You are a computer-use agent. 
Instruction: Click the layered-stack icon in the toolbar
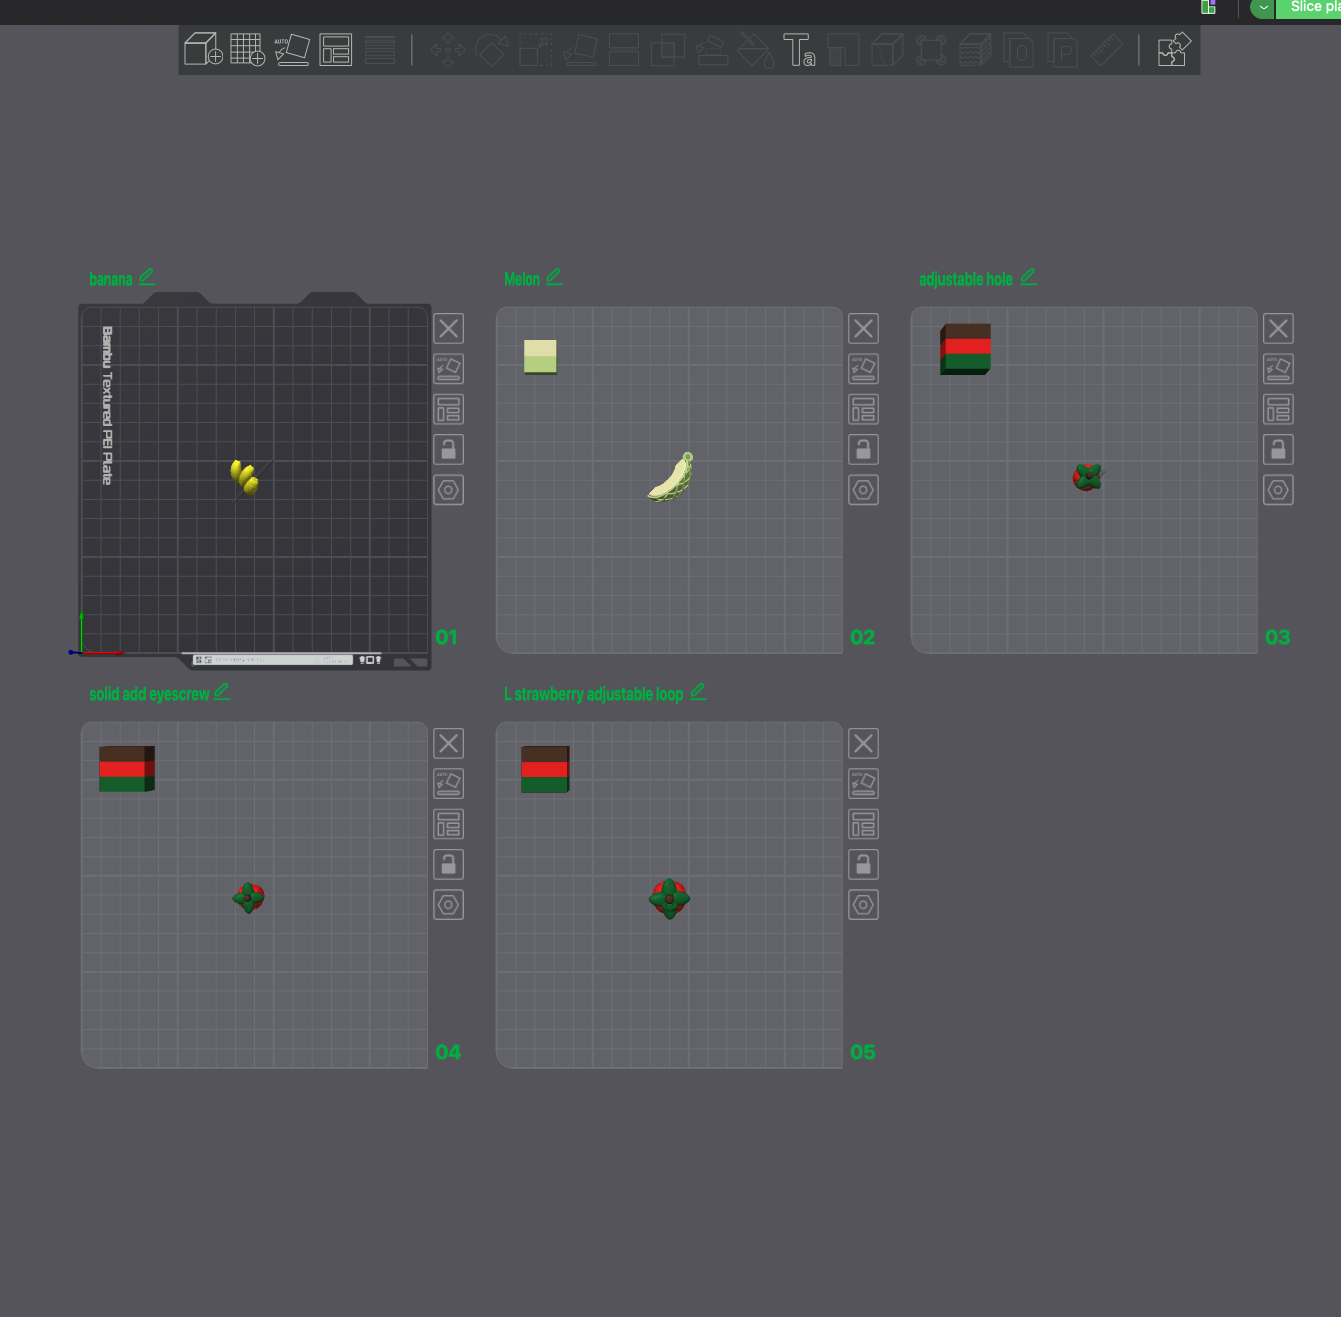975,49
